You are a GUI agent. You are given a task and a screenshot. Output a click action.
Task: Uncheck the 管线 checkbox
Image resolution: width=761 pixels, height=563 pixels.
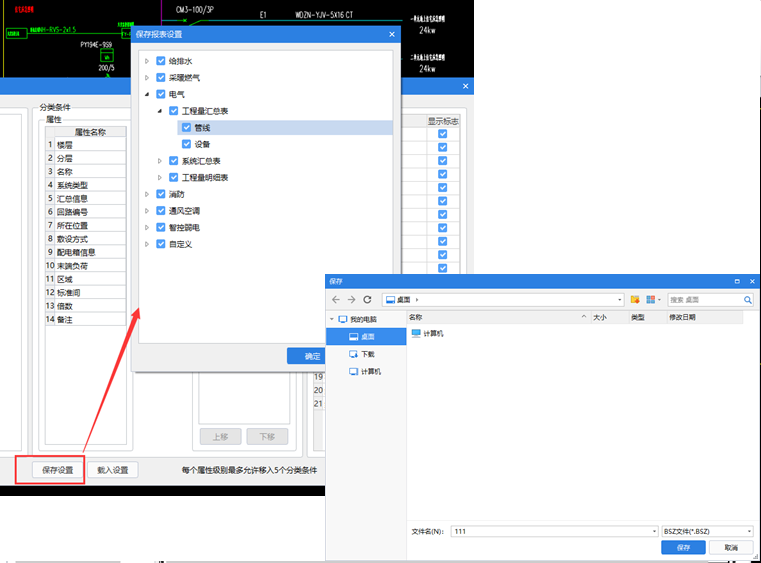click(186, 128)
